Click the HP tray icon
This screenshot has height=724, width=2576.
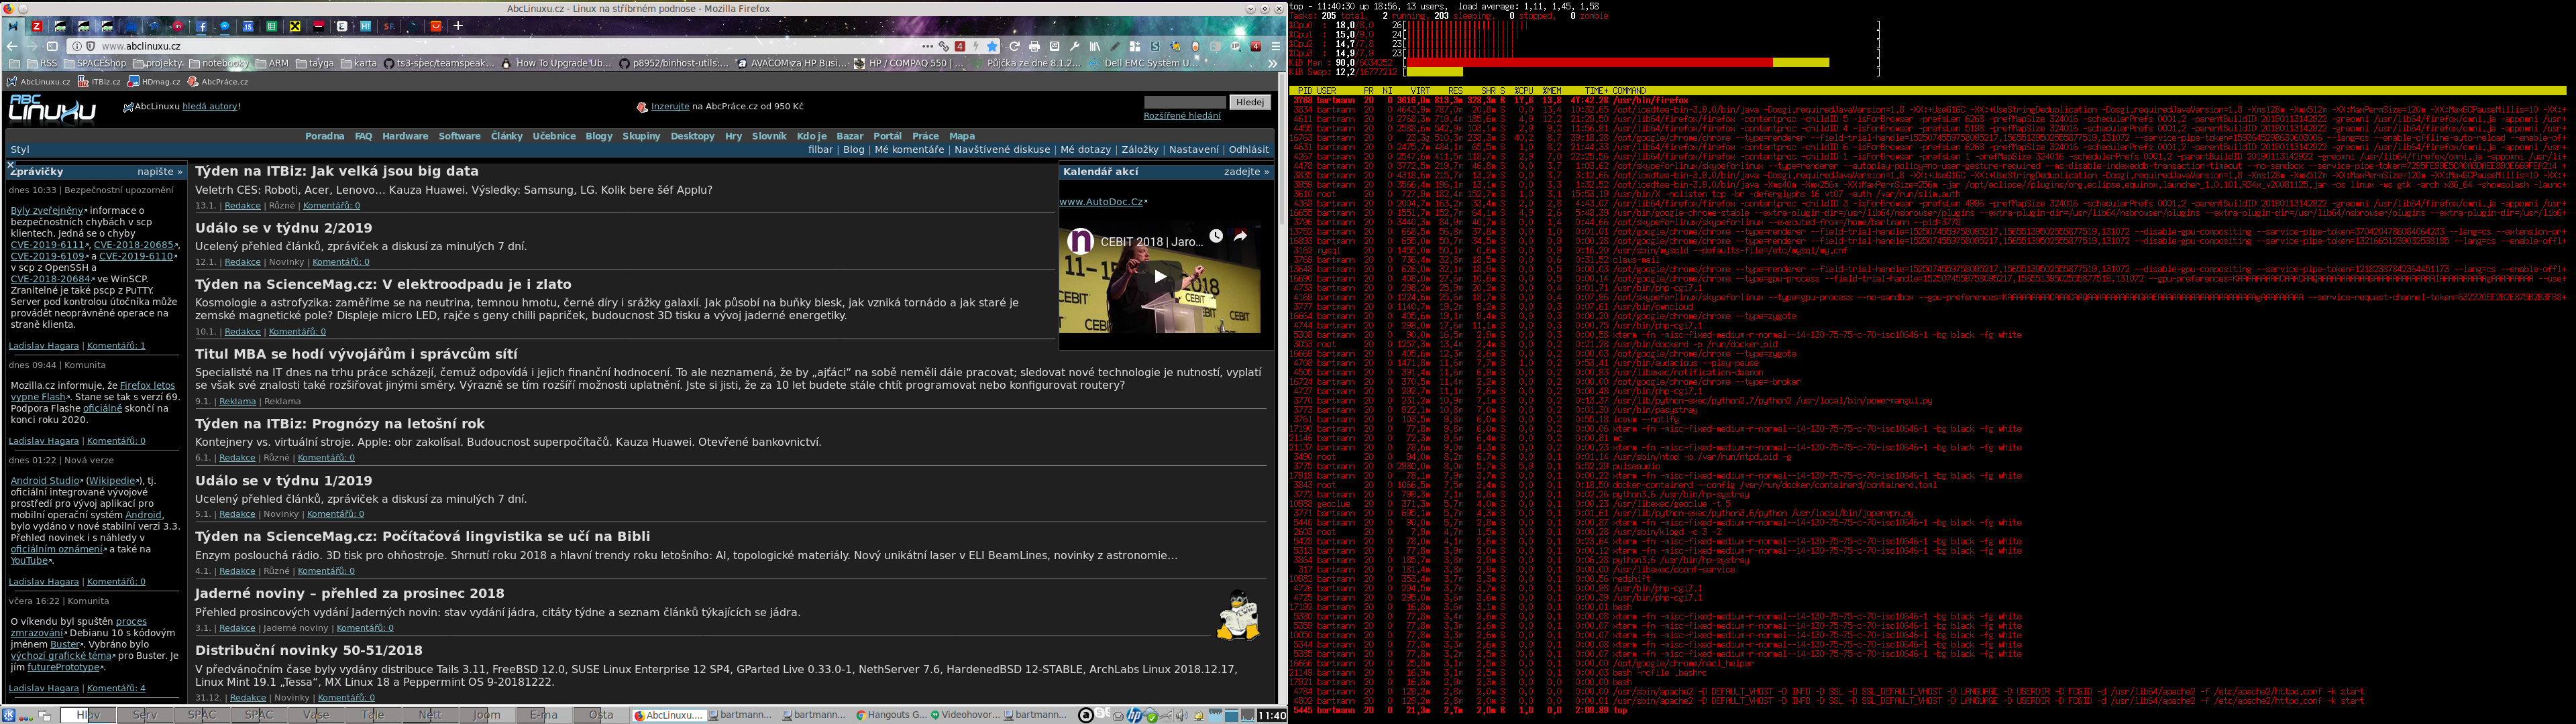pyautogui.click(x=1134, y=715)
